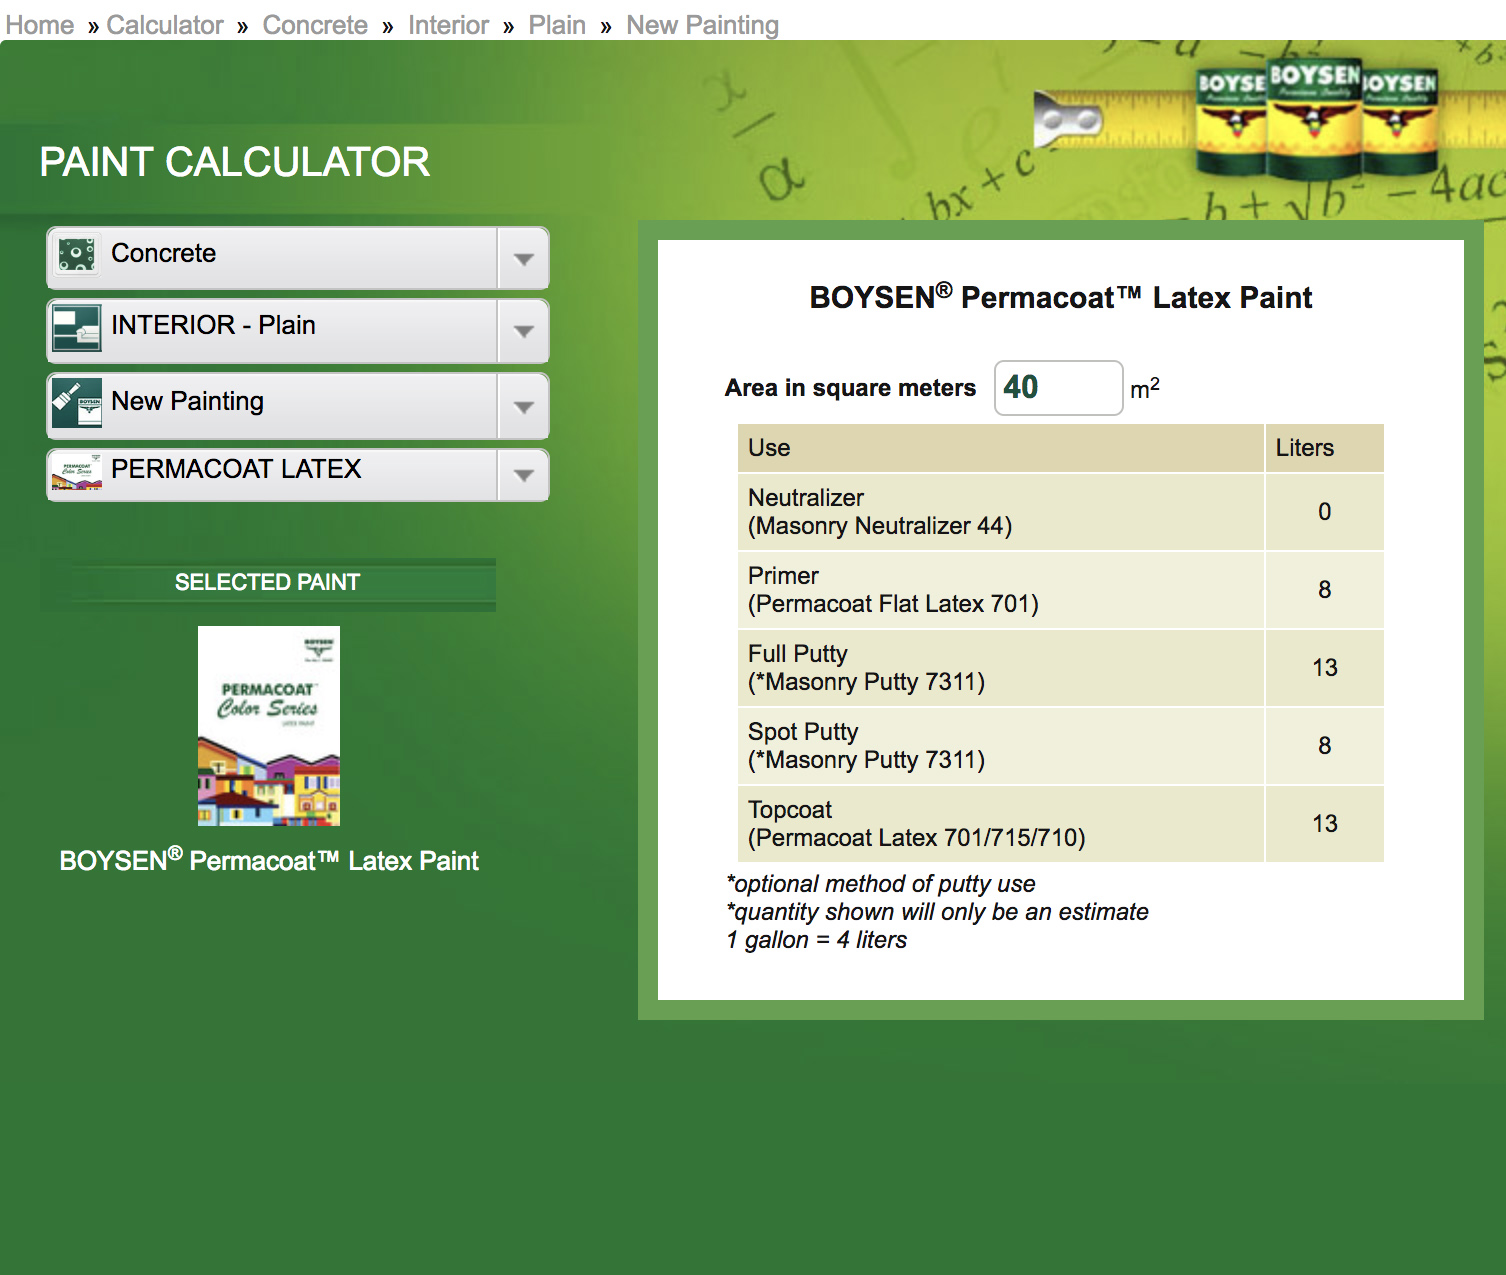1506x1275 pixels.
Task: Click the Plain breadcrumb link
Action: (x=557, y=25)
